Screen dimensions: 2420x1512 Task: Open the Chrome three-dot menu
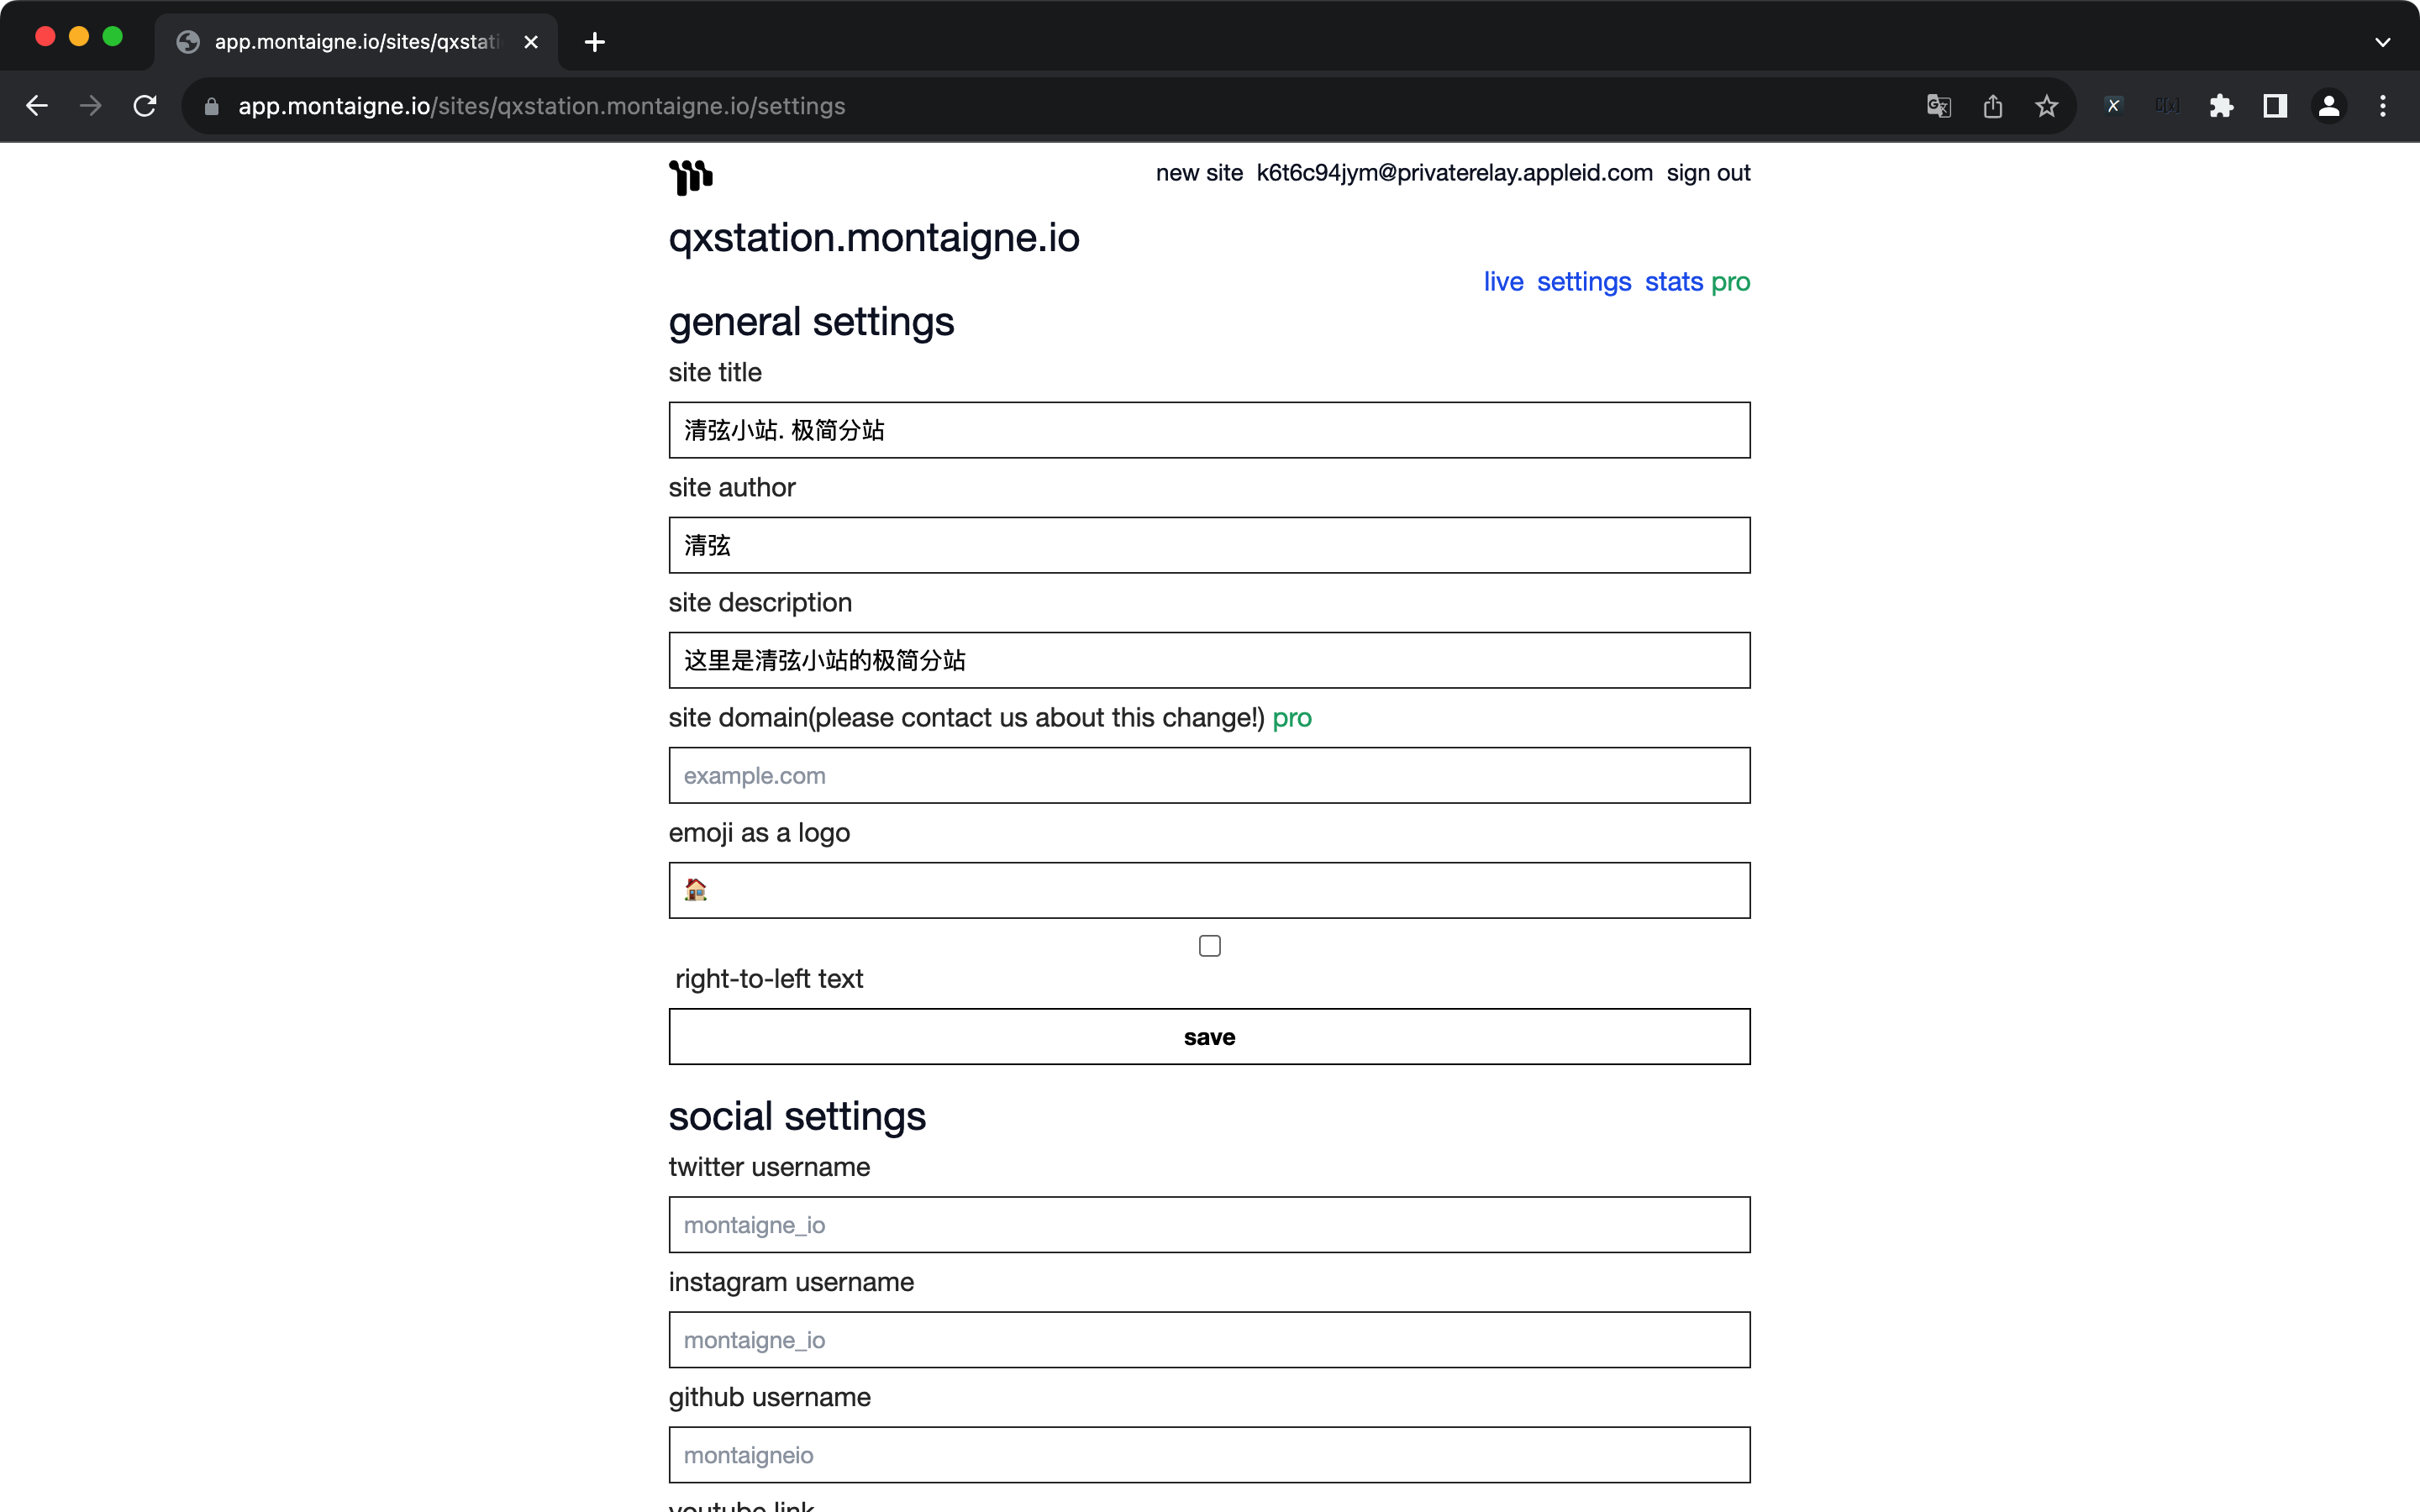(x=2383, y=106)
